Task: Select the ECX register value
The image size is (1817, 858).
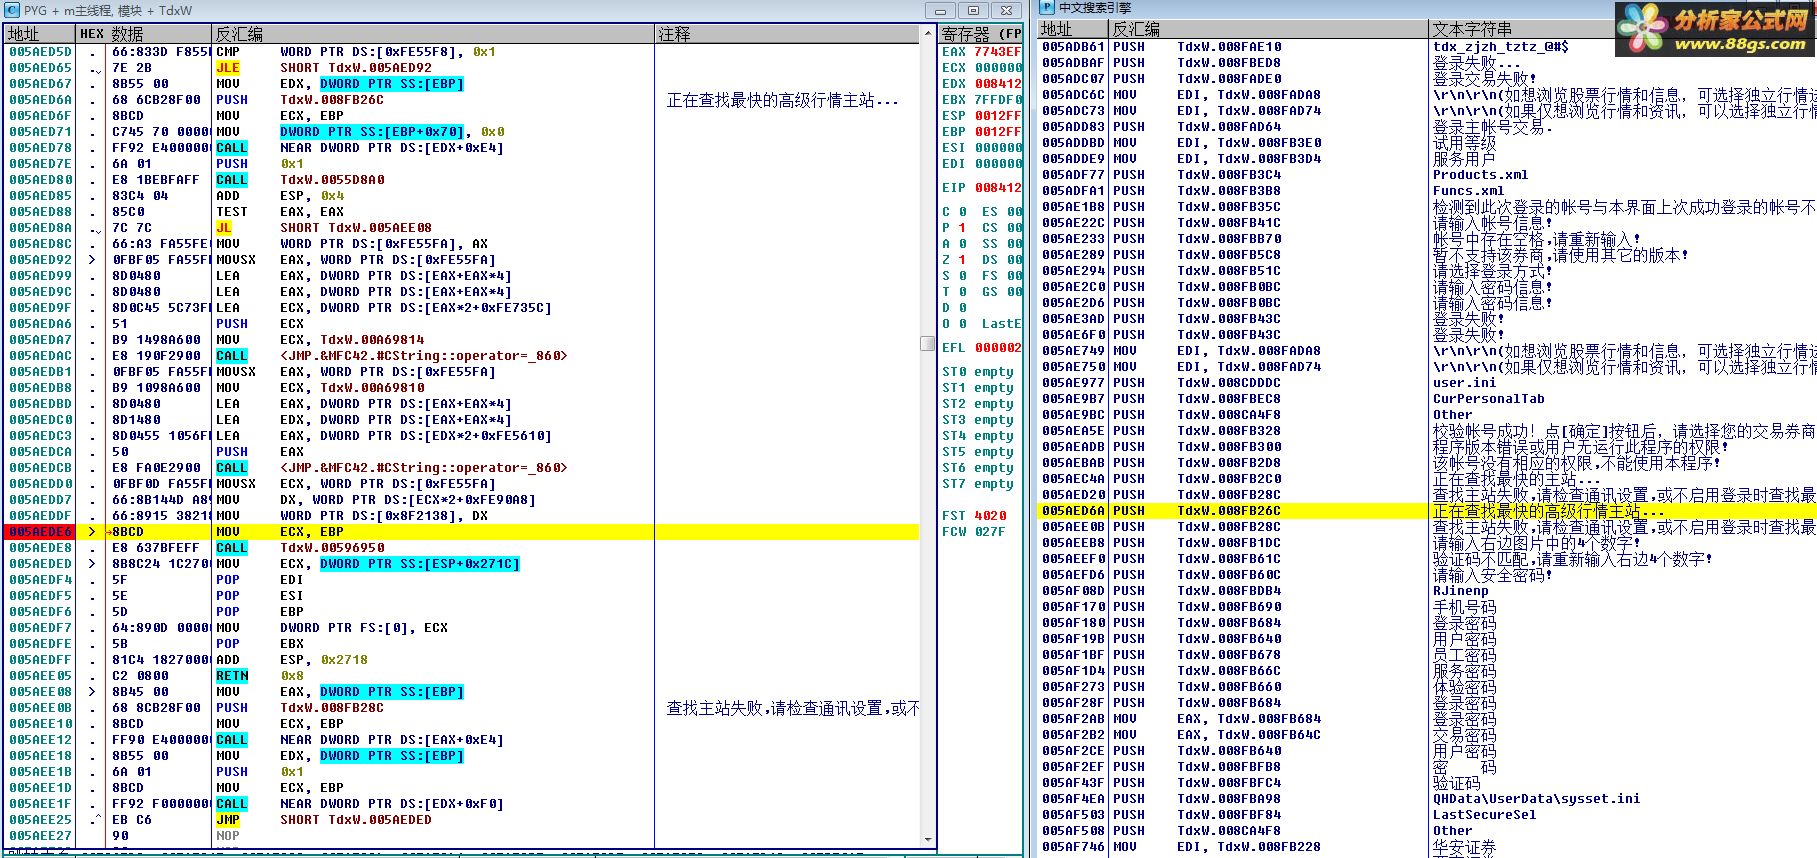Action: [998, 68]
